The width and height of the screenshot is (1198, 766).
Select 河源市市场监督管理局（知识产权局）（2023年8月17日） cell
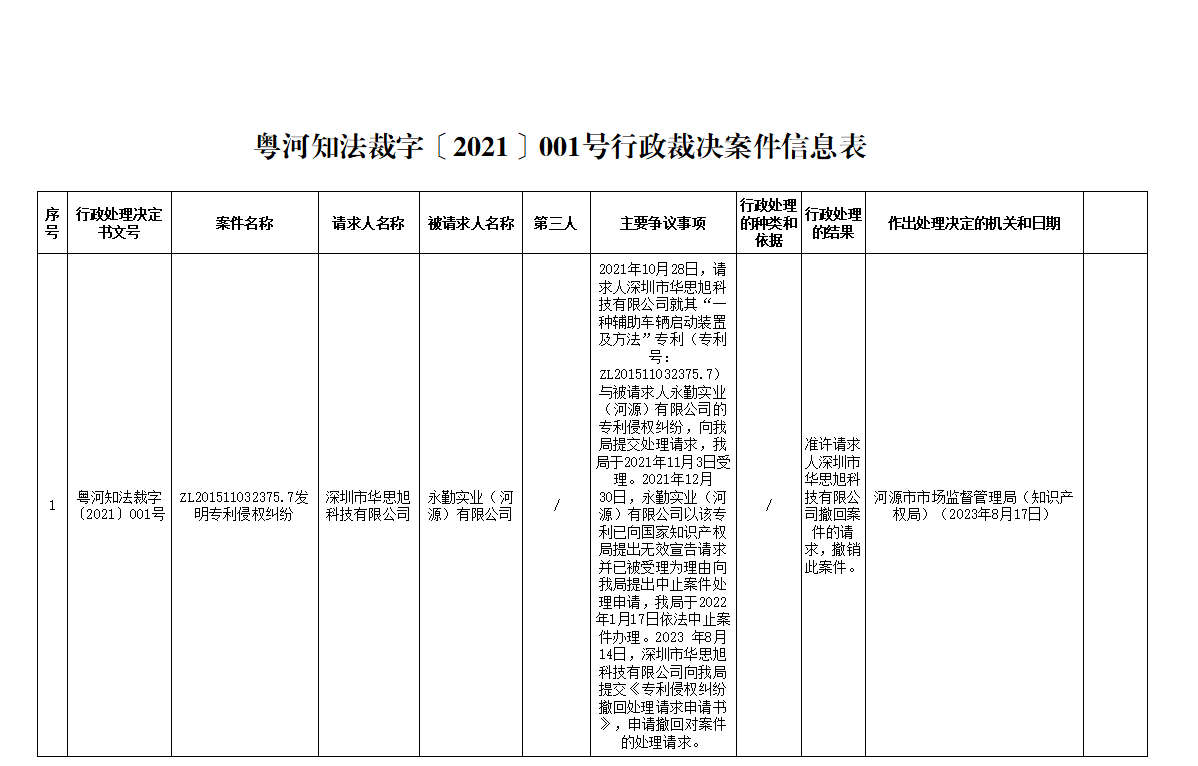click(x=974, y=506)
